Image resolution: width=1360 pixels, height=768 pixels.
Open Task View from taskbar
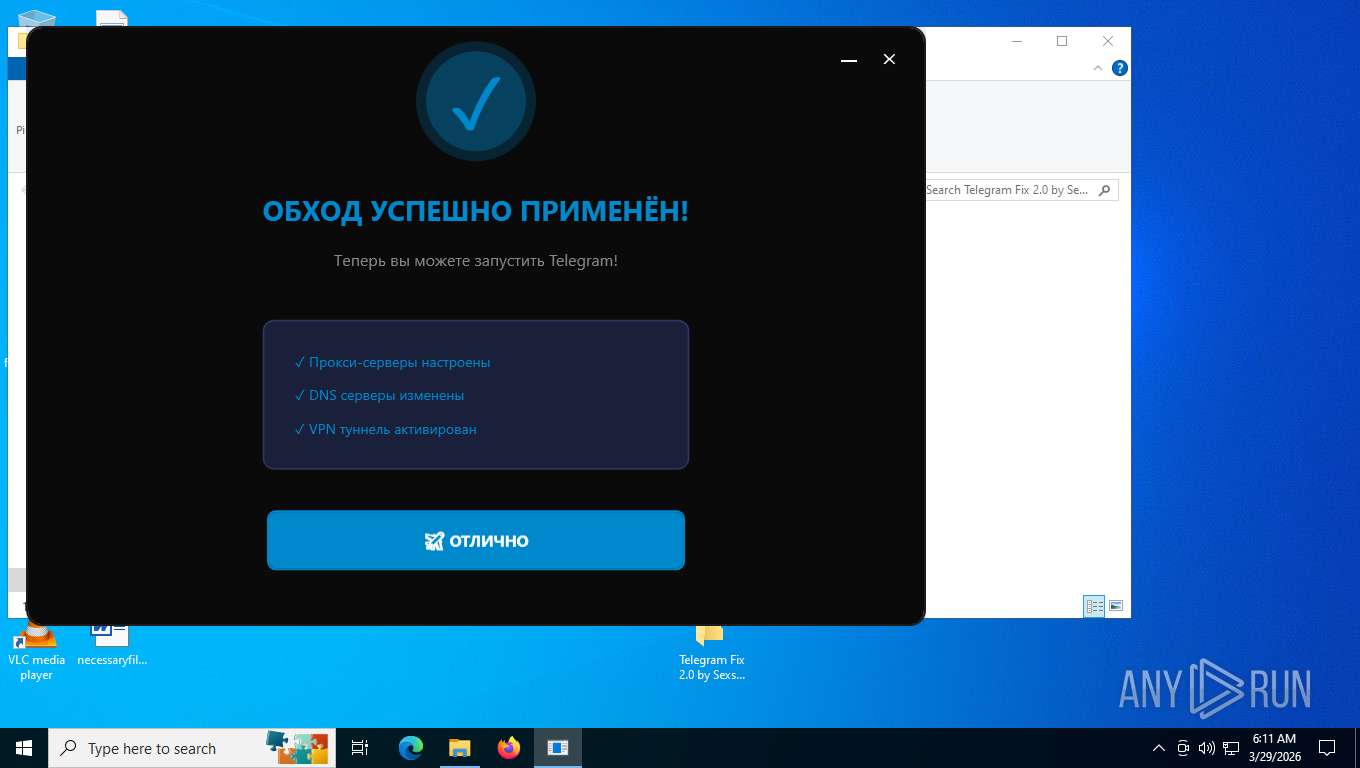point(360,748)
